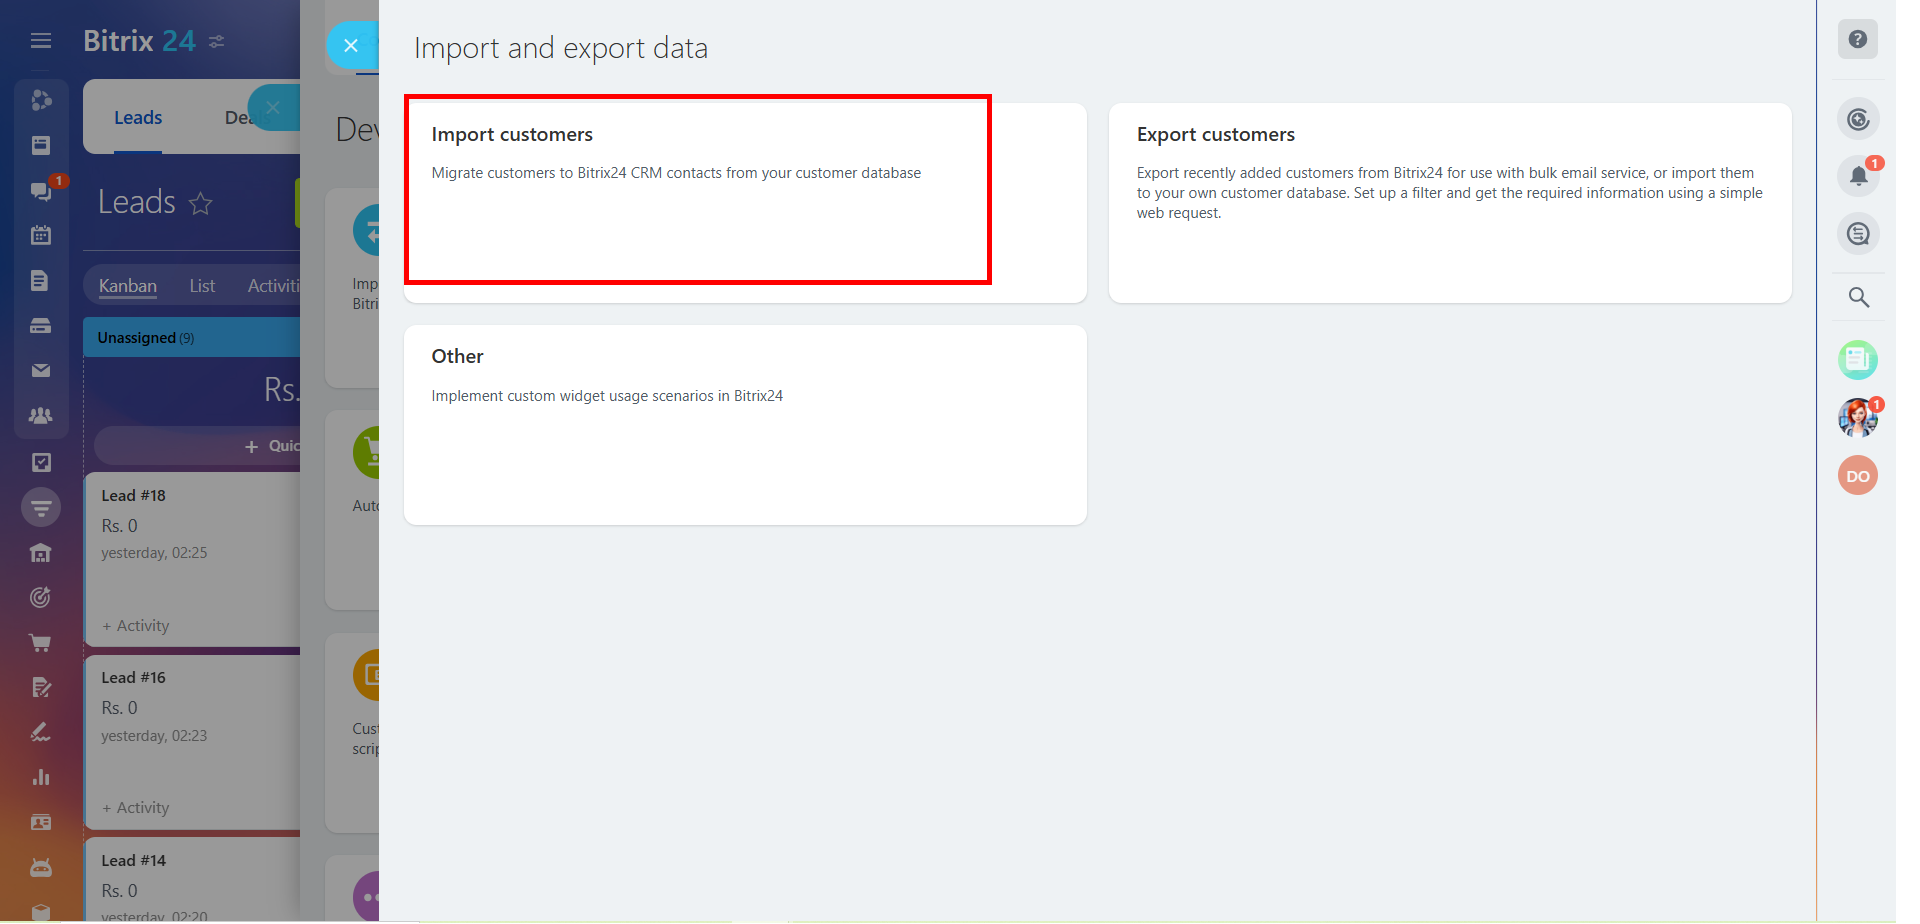Screen dimensions: 1920x924
Task: Click the circular sync icon below Help
Action: point(1858,120)
